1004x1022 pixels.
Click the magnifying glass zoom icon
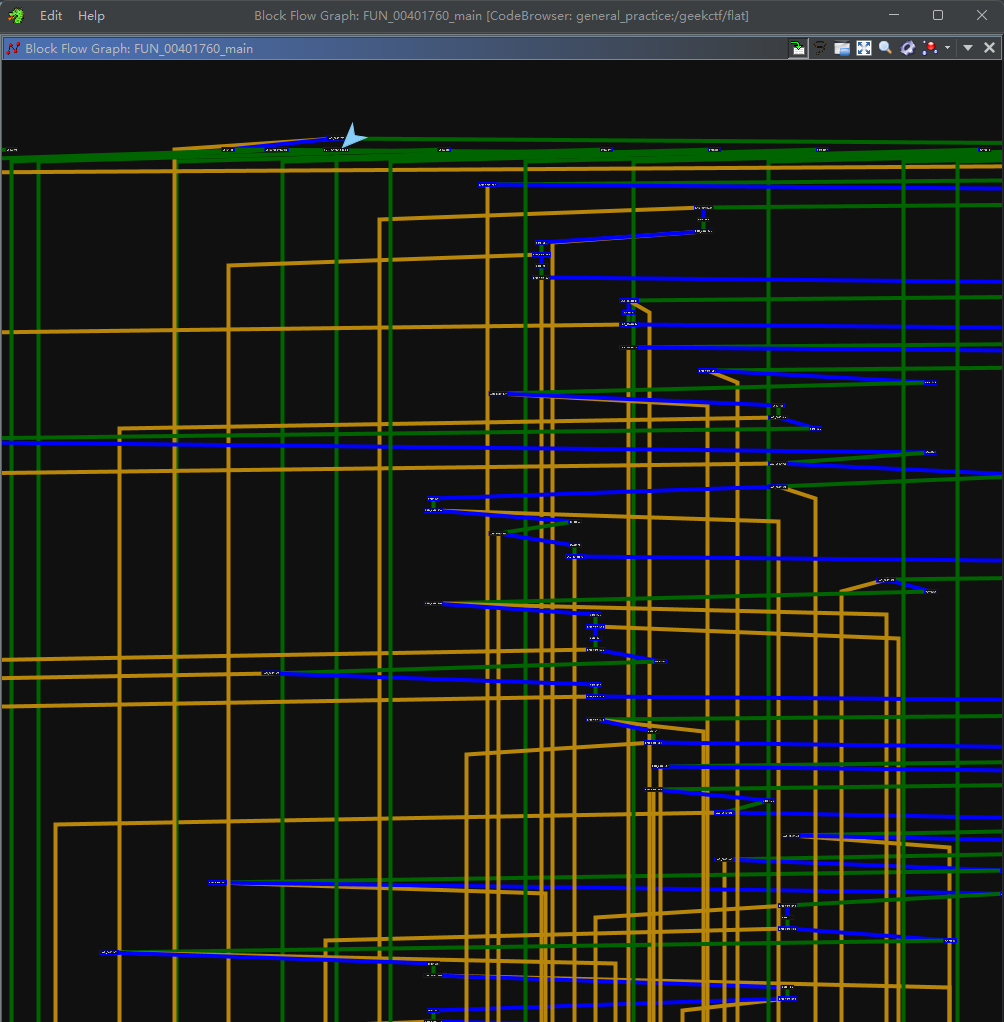point(886,48)
